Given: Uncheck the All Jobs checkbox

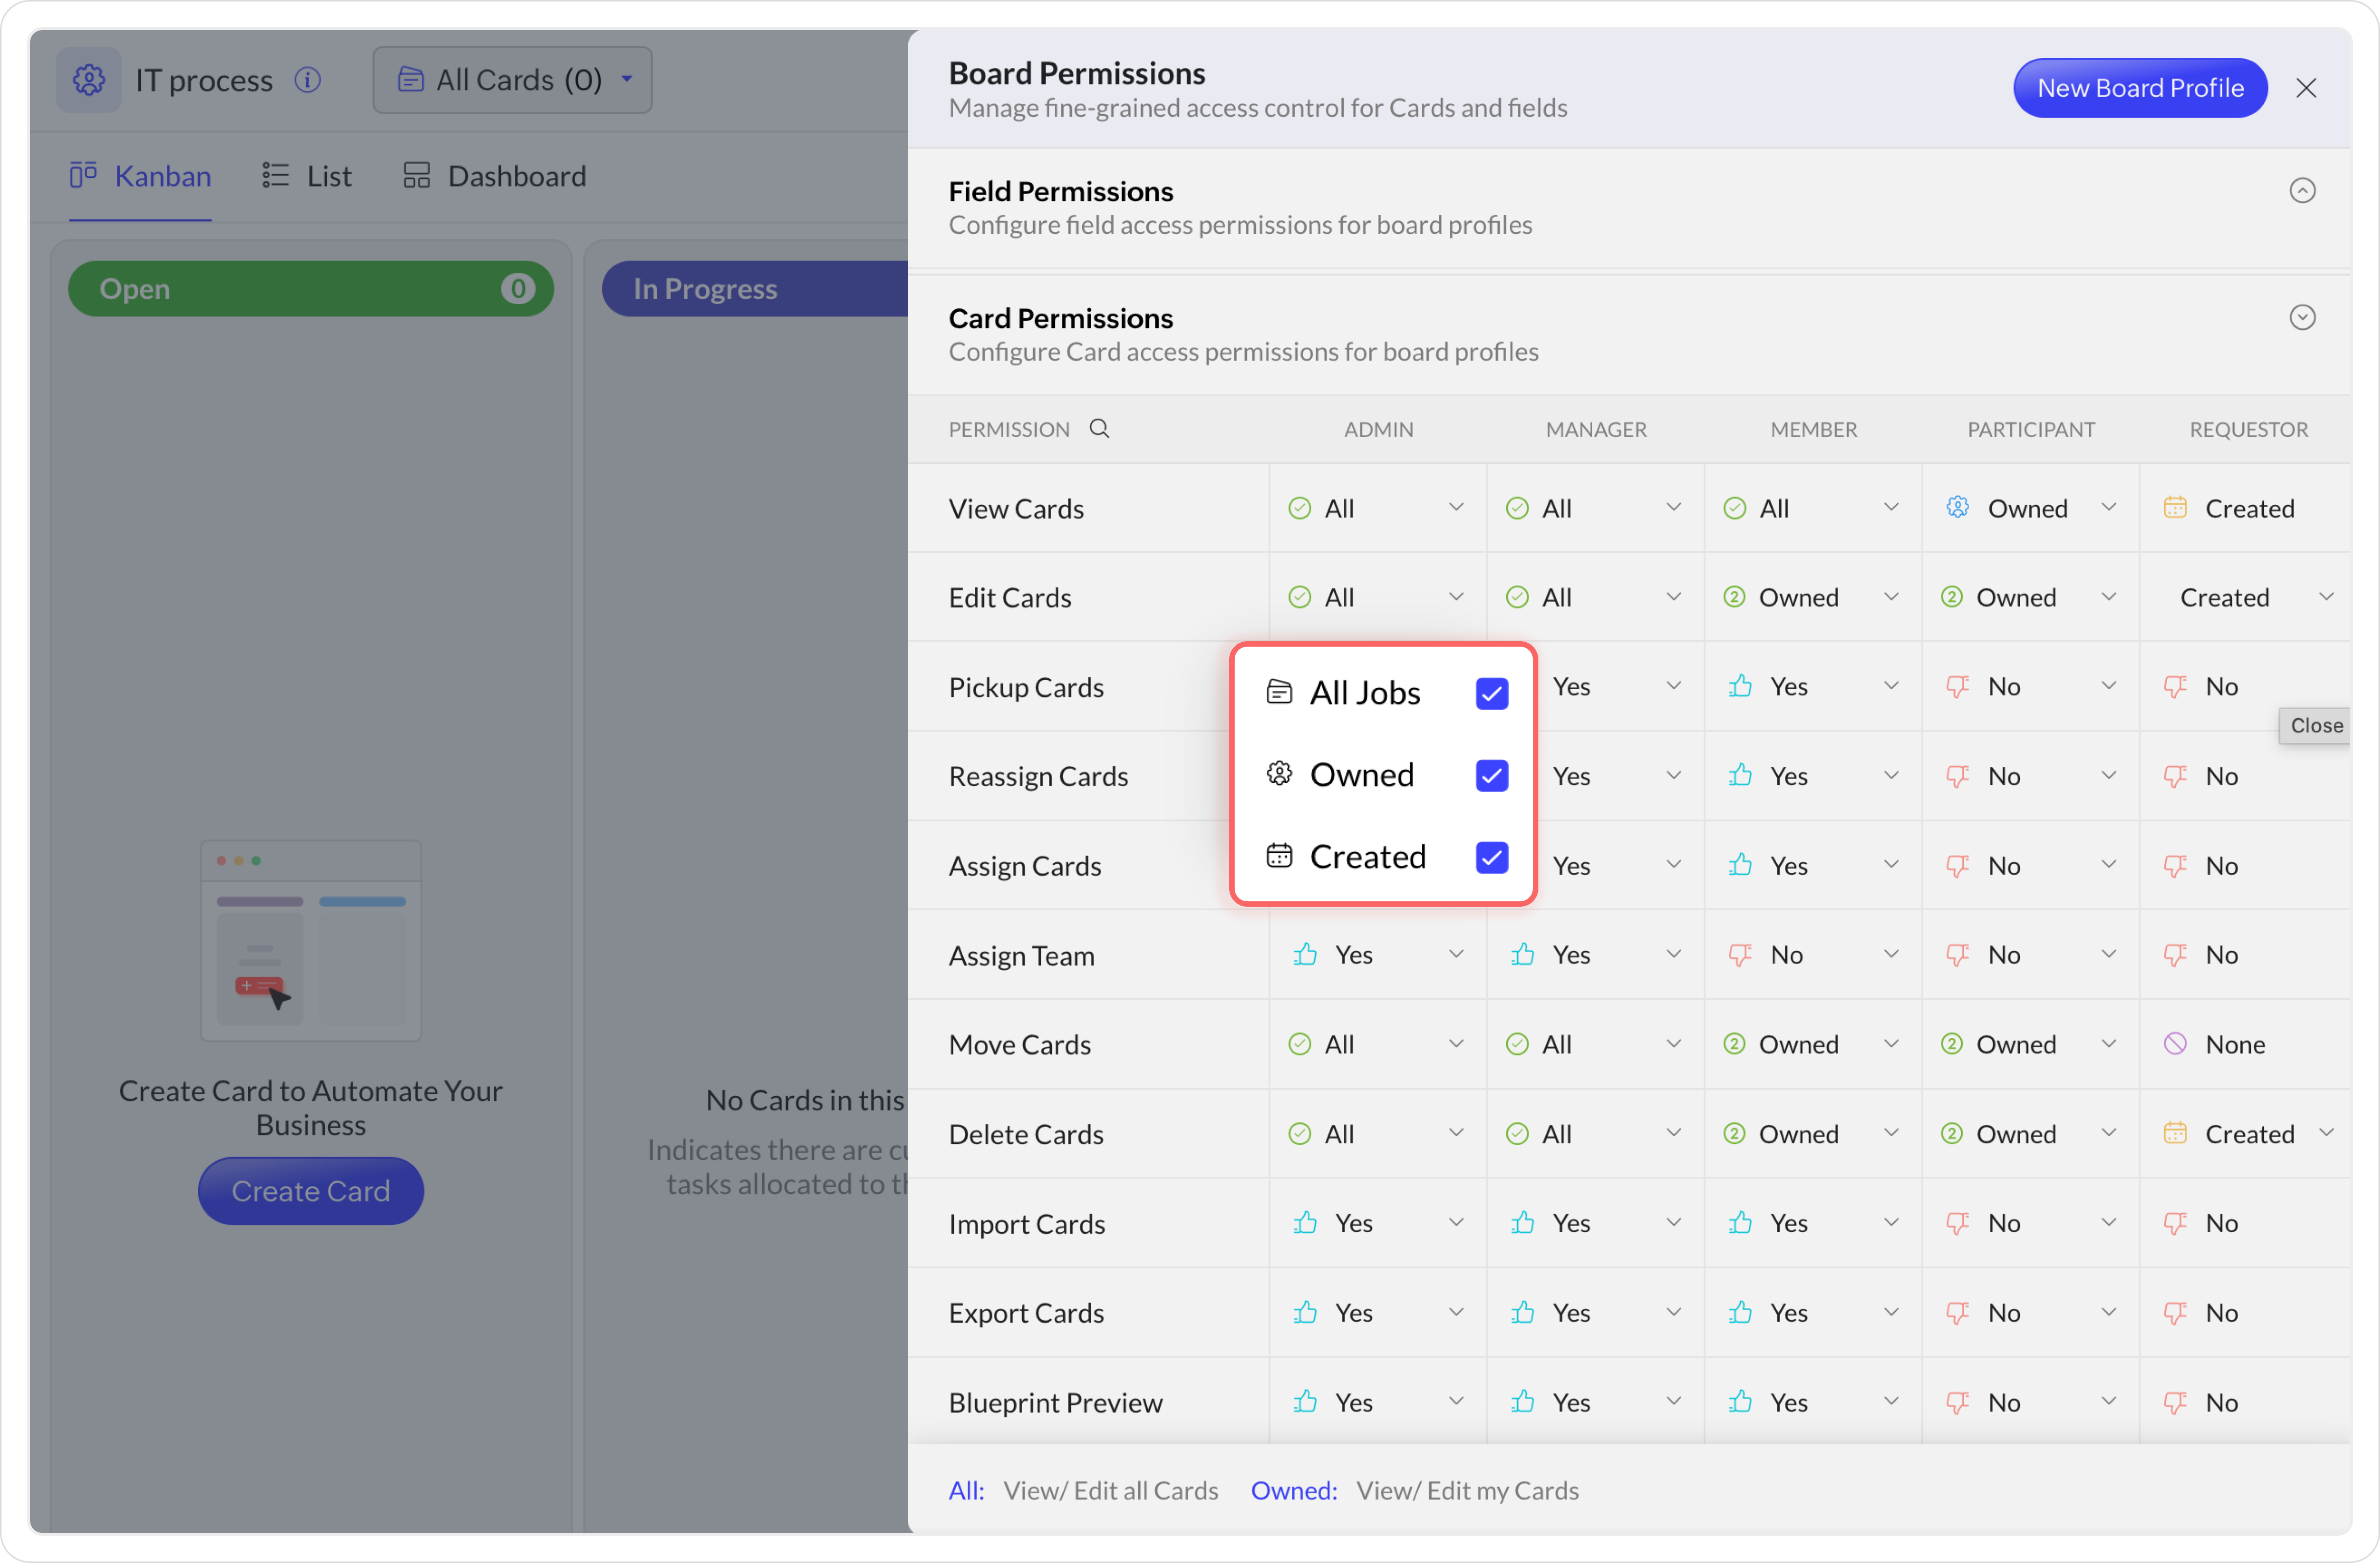Looking at the screenshot, I should pyautogui.click(x=1491, y=693).
